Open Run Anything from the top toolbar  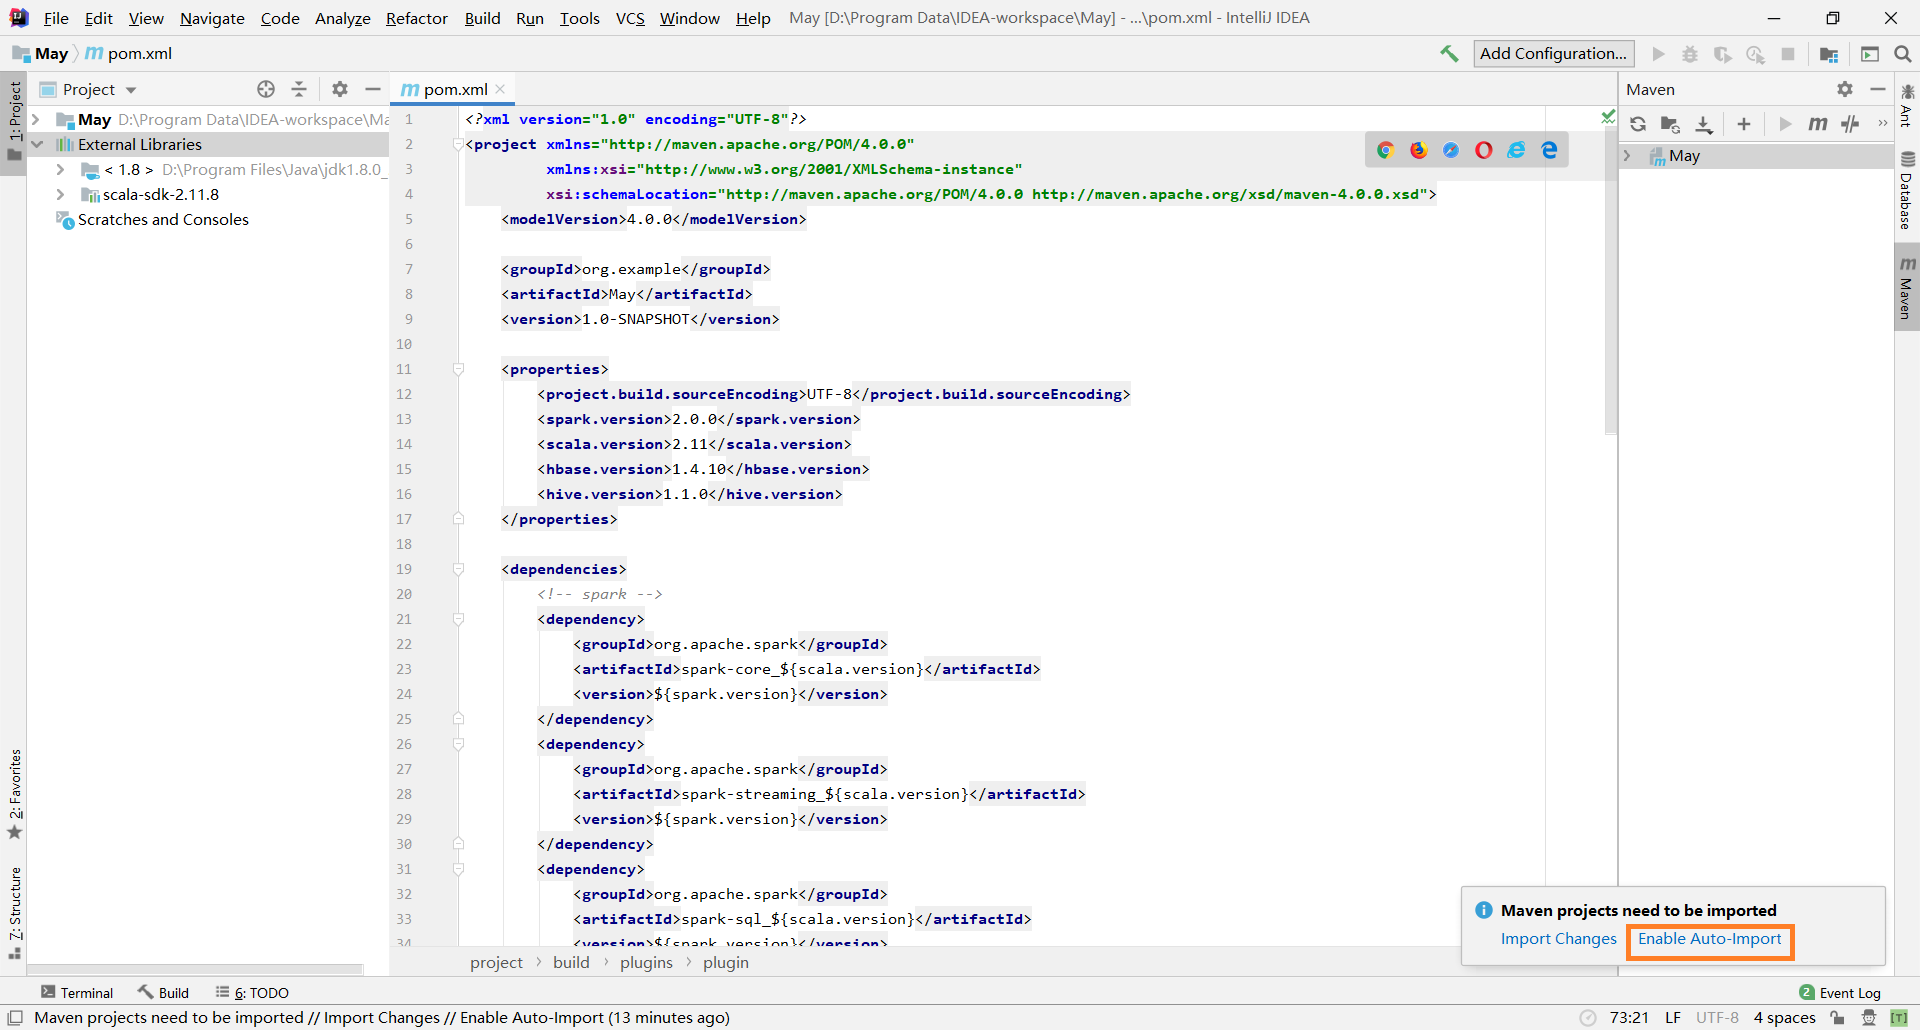pos(1870,54)
